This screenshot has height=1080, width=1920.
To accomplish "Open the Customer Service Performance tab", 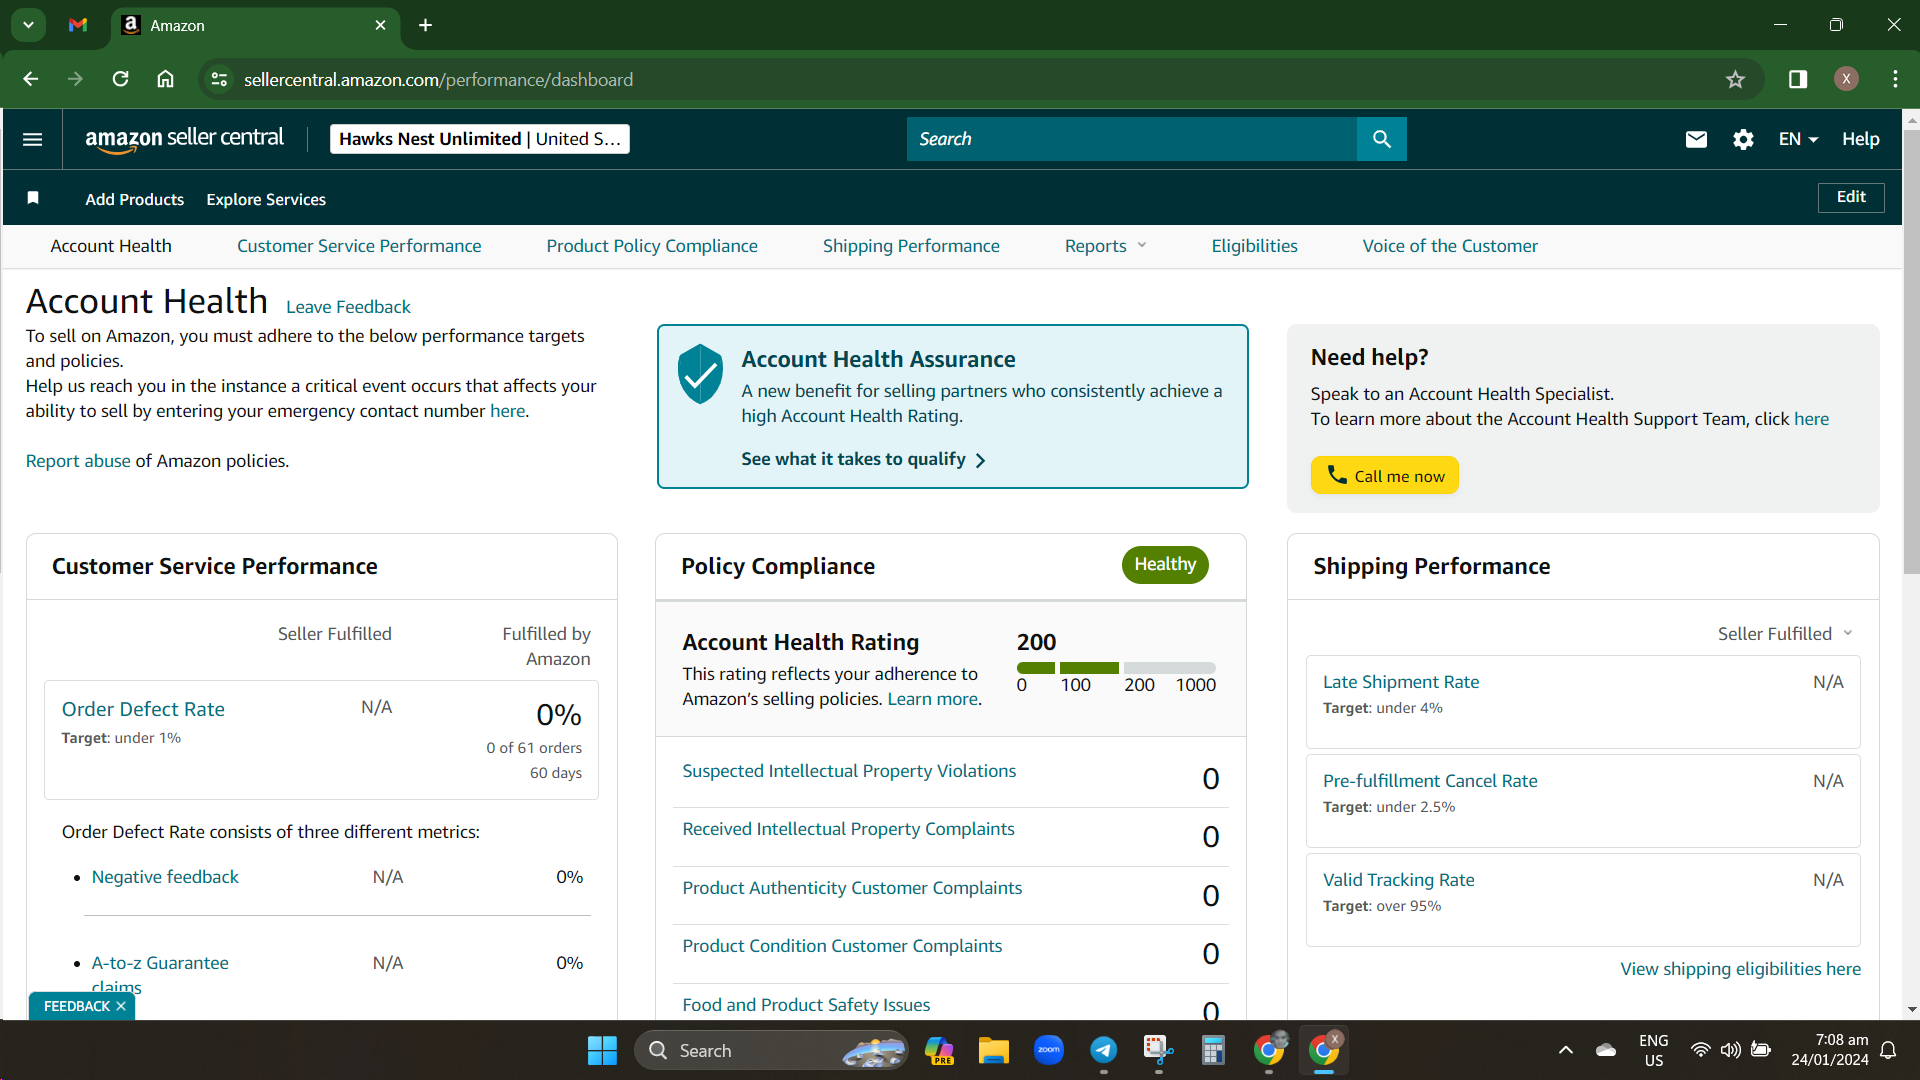I will 359,246.
